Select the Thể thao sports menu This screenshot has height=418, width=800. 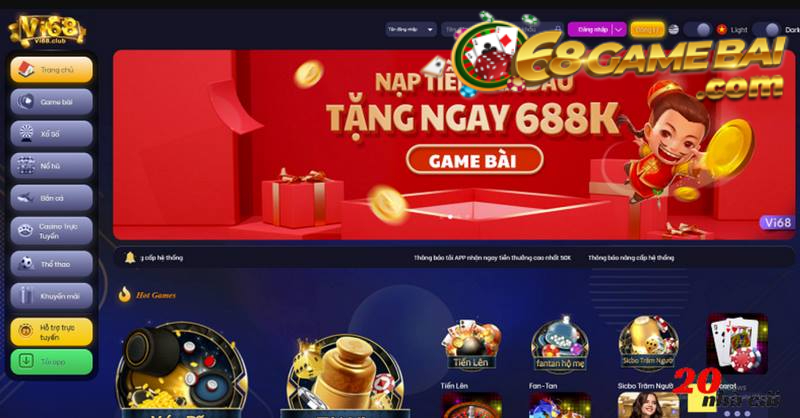(x=52, y=264)
